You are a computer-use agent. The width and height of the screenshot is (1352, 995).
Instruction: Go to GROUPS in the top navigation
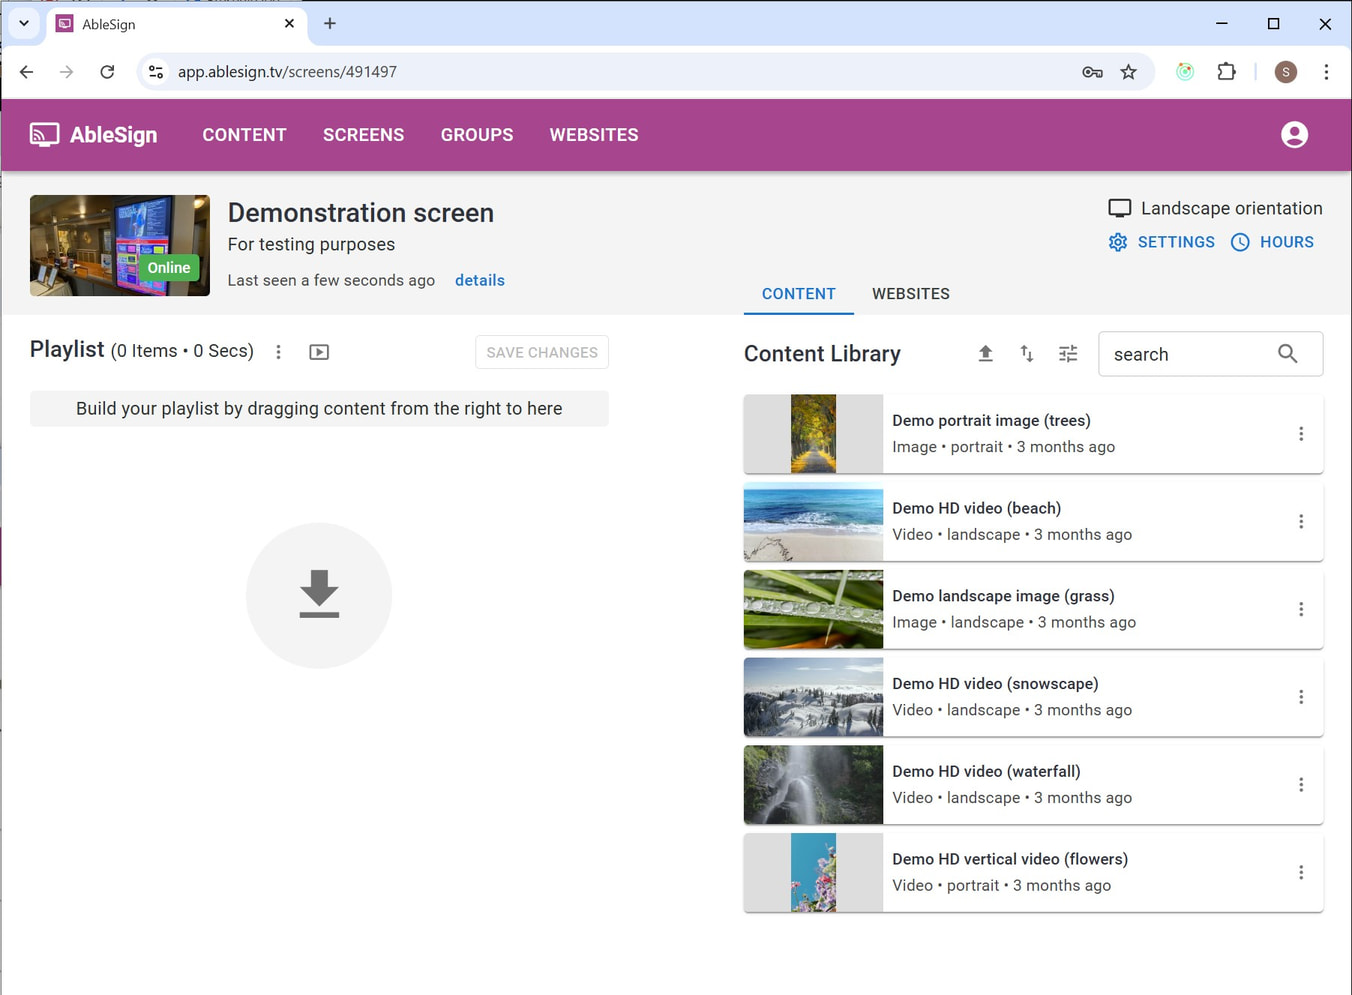[x=477, y=135]
